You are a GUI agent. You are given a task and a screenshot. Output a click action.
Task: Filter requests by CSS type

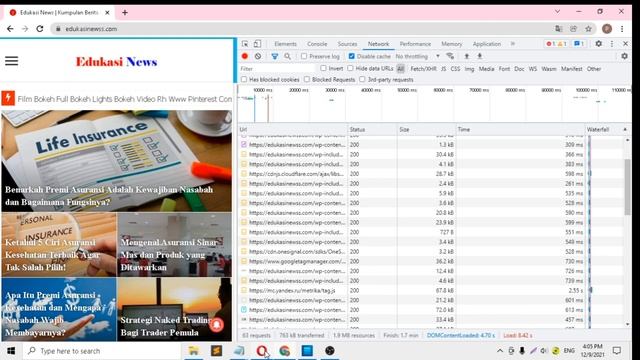click(x=455, y=69)
